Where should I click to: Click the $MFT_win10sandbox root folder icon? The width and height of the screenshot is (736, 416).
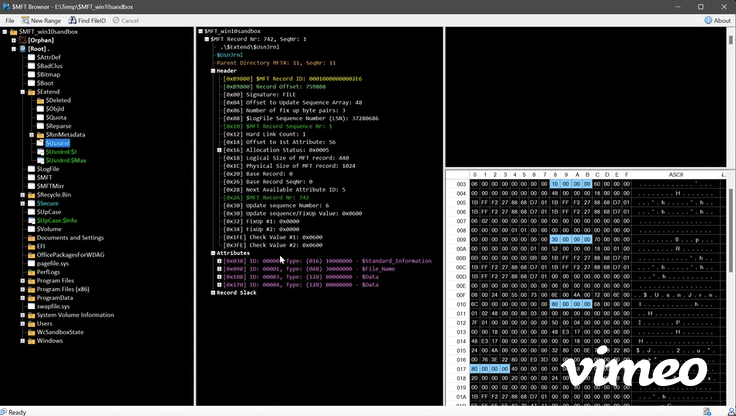click(x=13, y=31)
